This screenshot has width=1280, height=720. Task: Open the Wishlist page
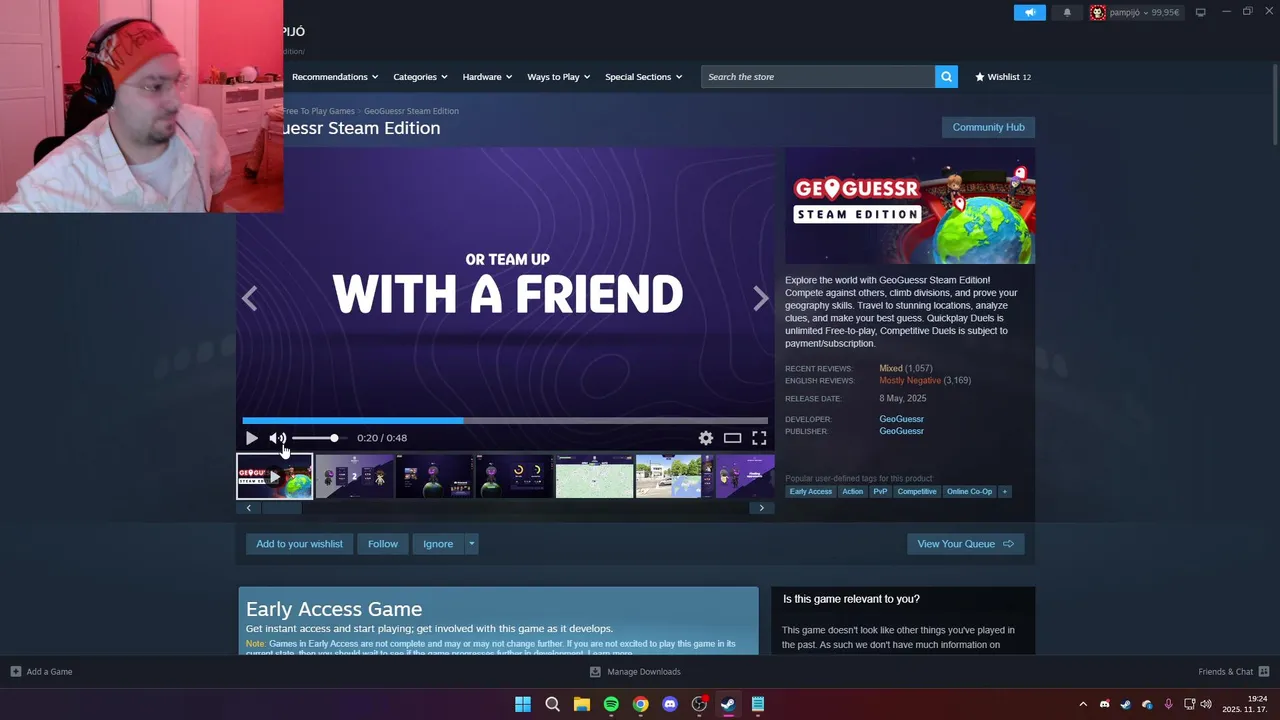1003,77
